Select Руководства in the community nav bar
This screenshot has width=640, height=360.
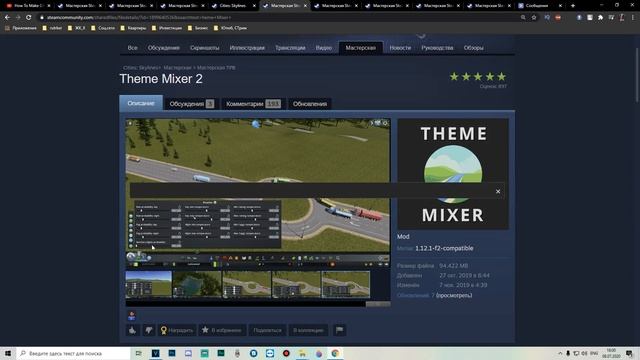[x=437, y=48]
